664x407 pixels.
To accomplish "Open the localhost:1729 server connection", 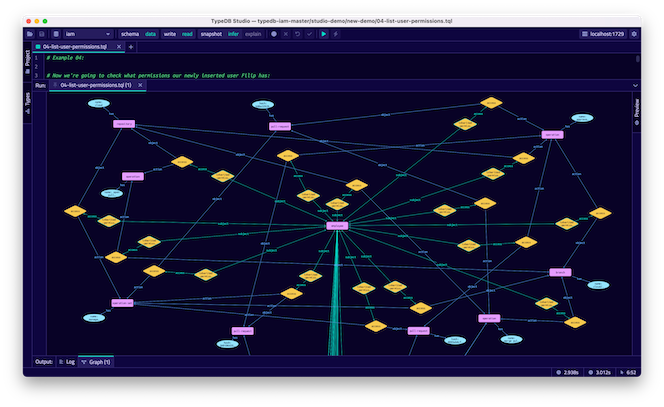I will [x=603, y=34].
